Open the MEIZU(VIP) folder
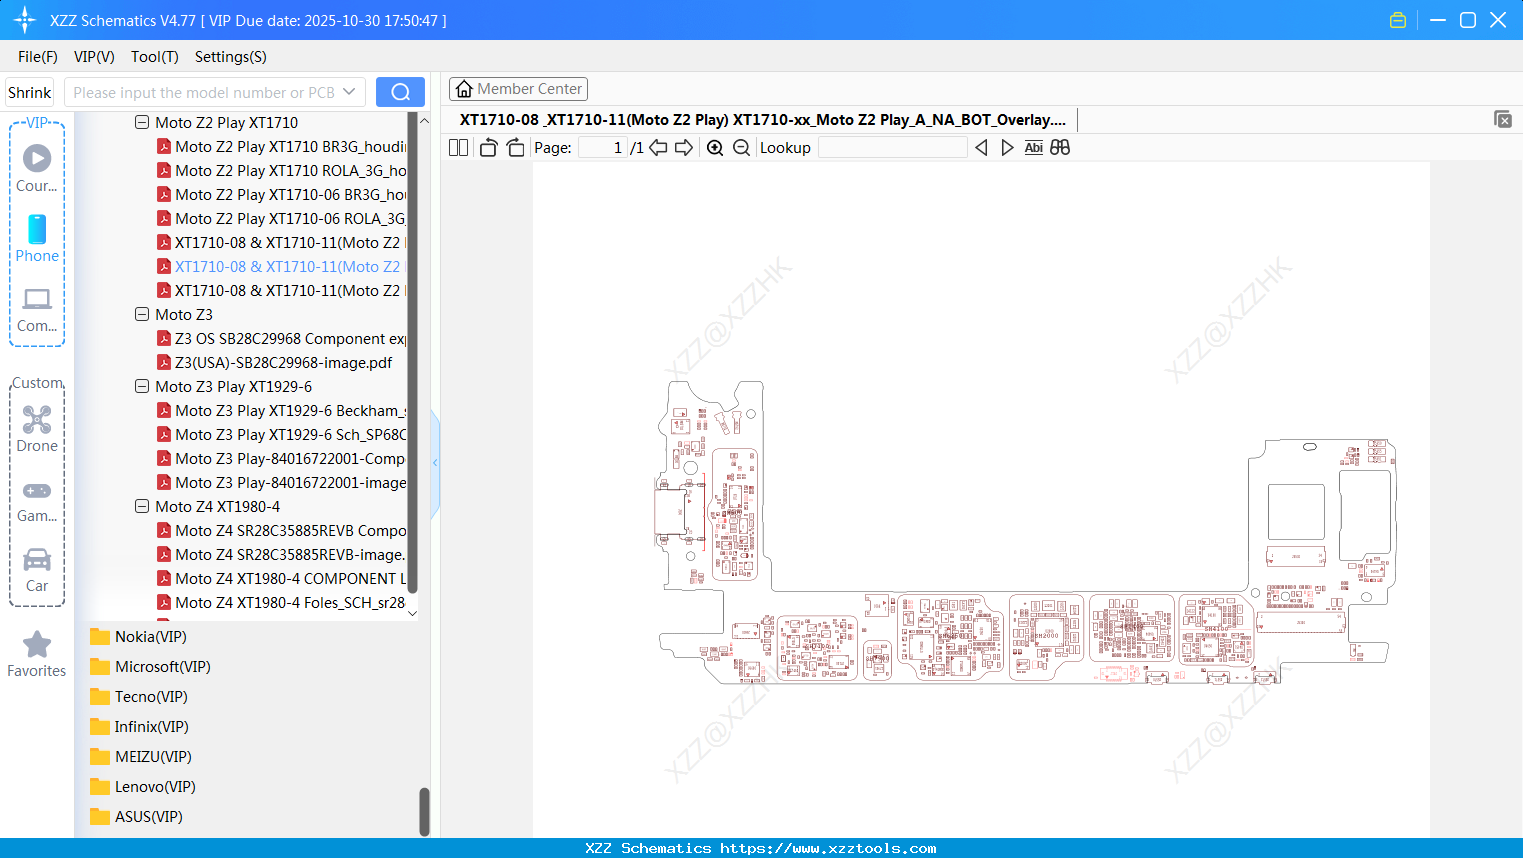 tap(141, 757)
